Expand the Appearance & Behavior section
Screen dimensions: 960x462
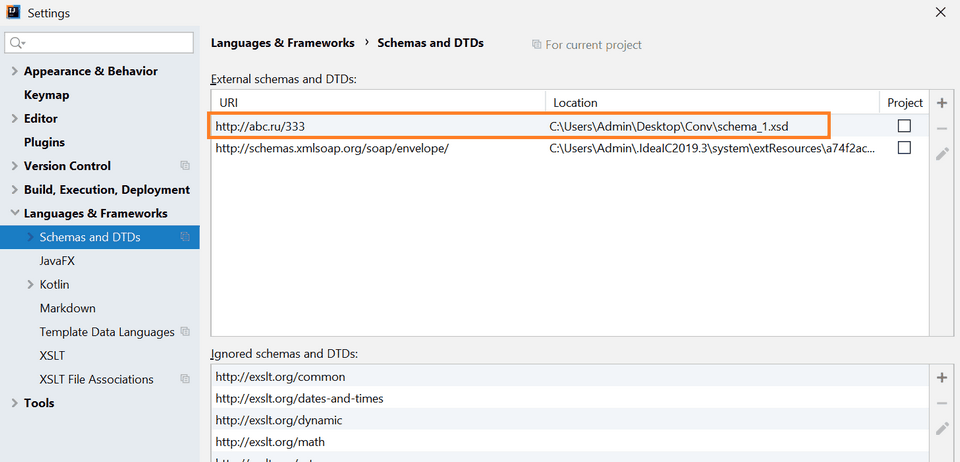click(x=14, y=72)
